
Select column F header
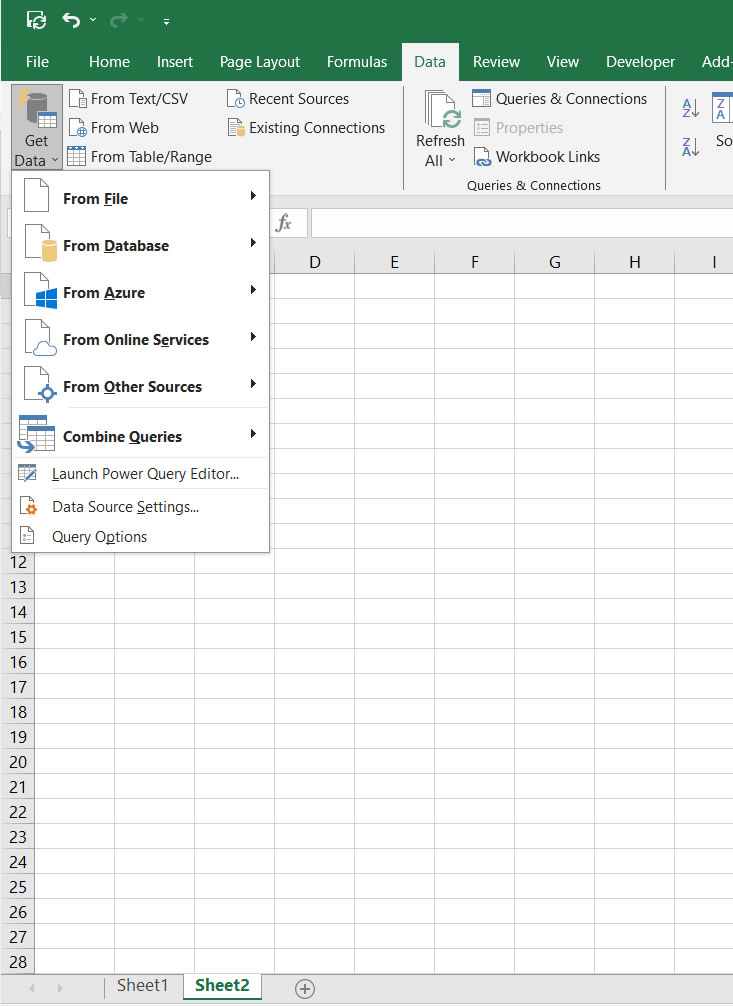pos(475,262)
